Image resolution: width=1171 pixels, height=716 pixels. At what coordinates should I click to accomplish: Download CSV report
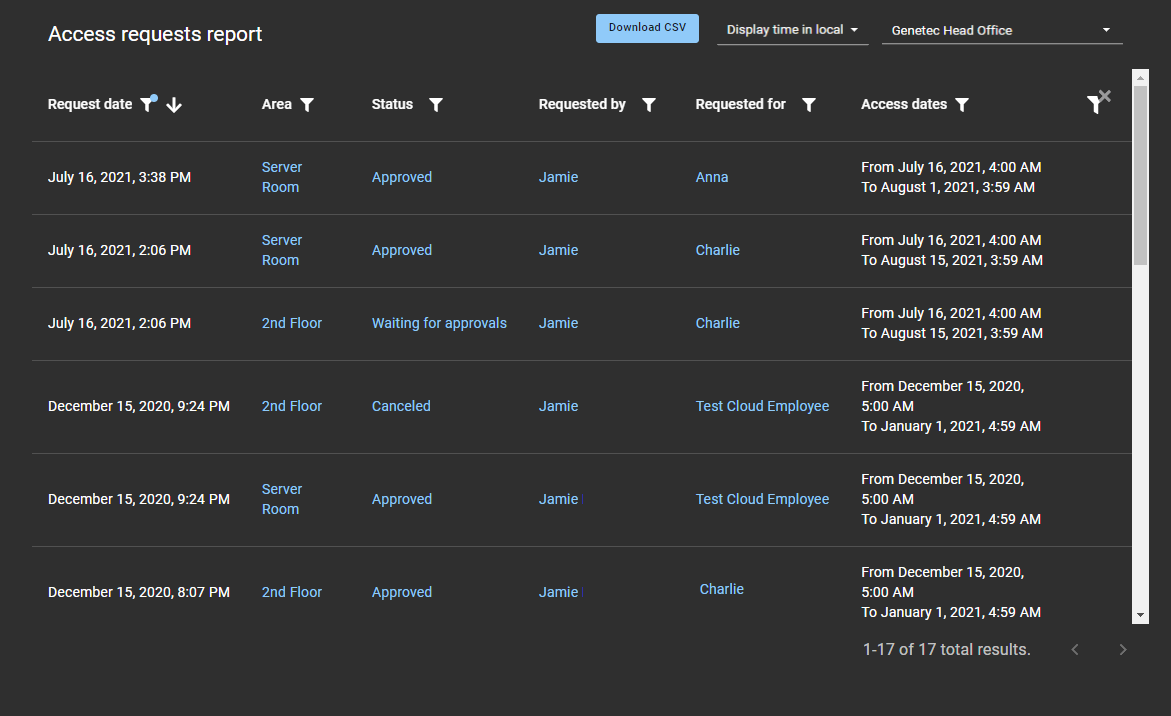(647, 28)
